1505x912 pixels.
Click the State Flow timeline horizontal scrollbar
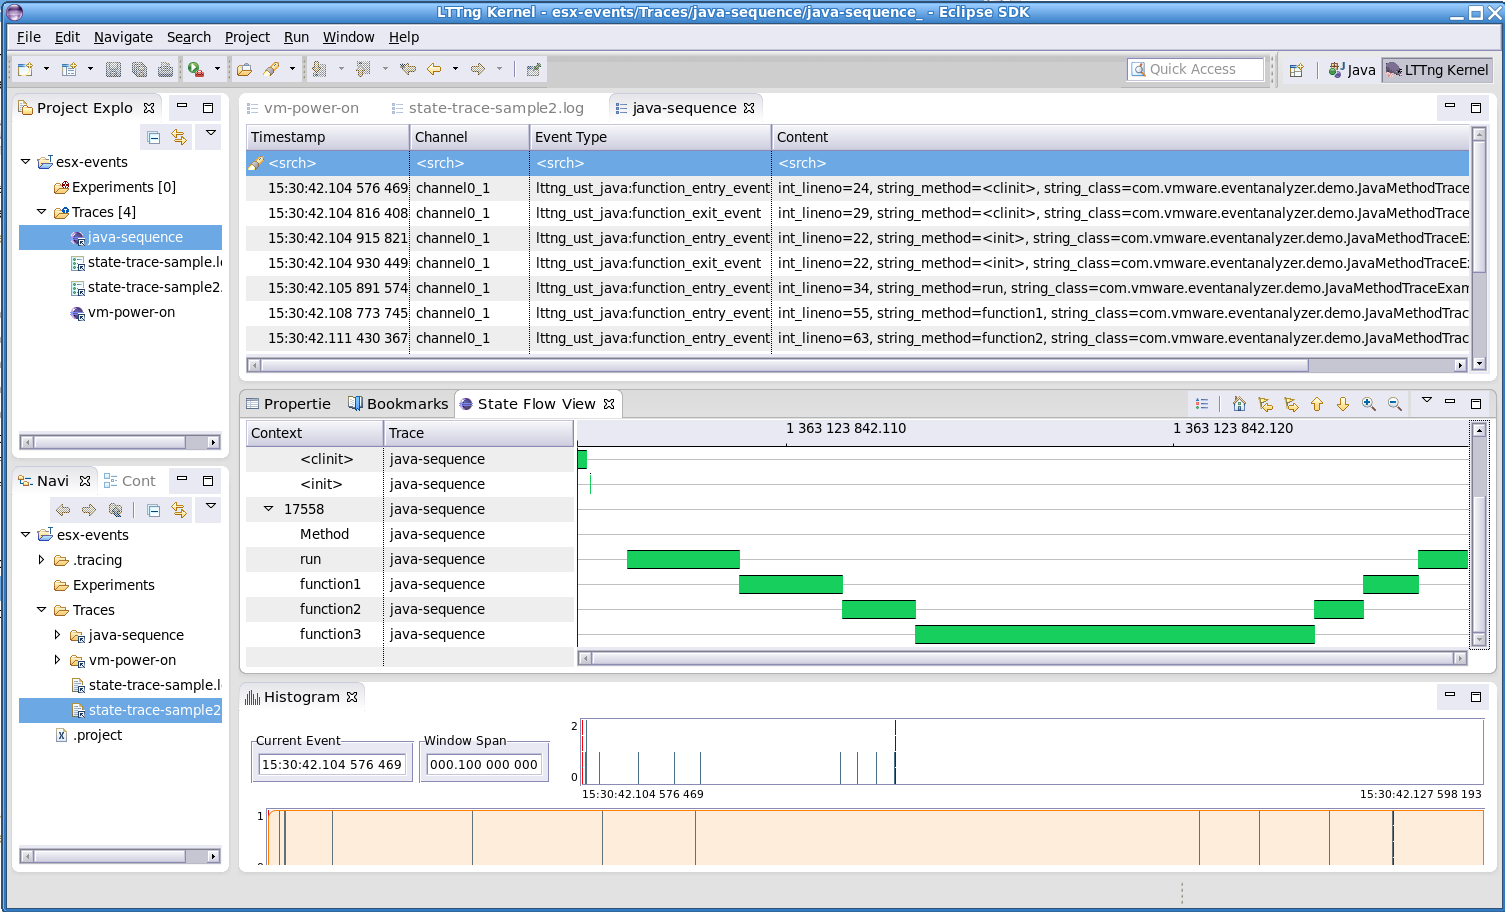click(1022, 658)
